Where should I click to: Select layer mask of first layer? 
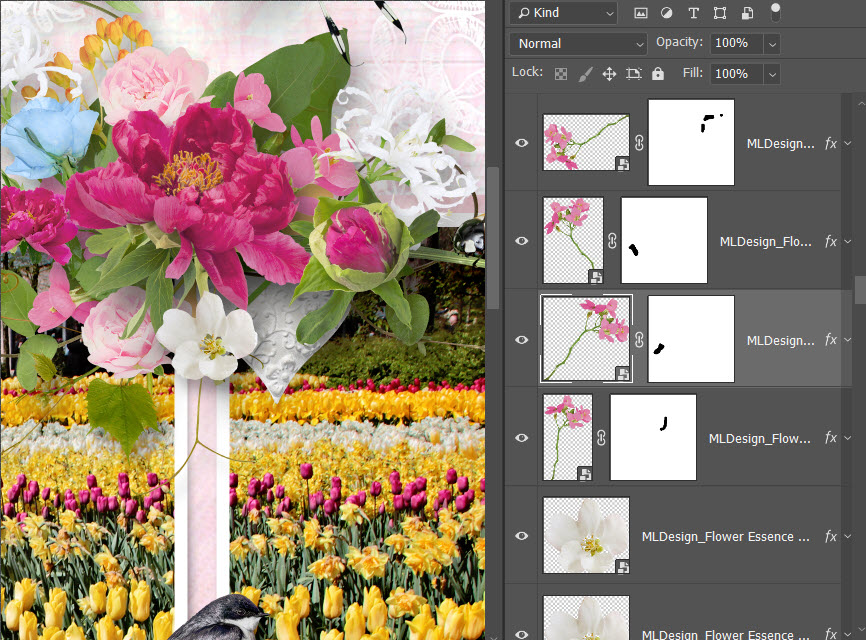(691, 142)
